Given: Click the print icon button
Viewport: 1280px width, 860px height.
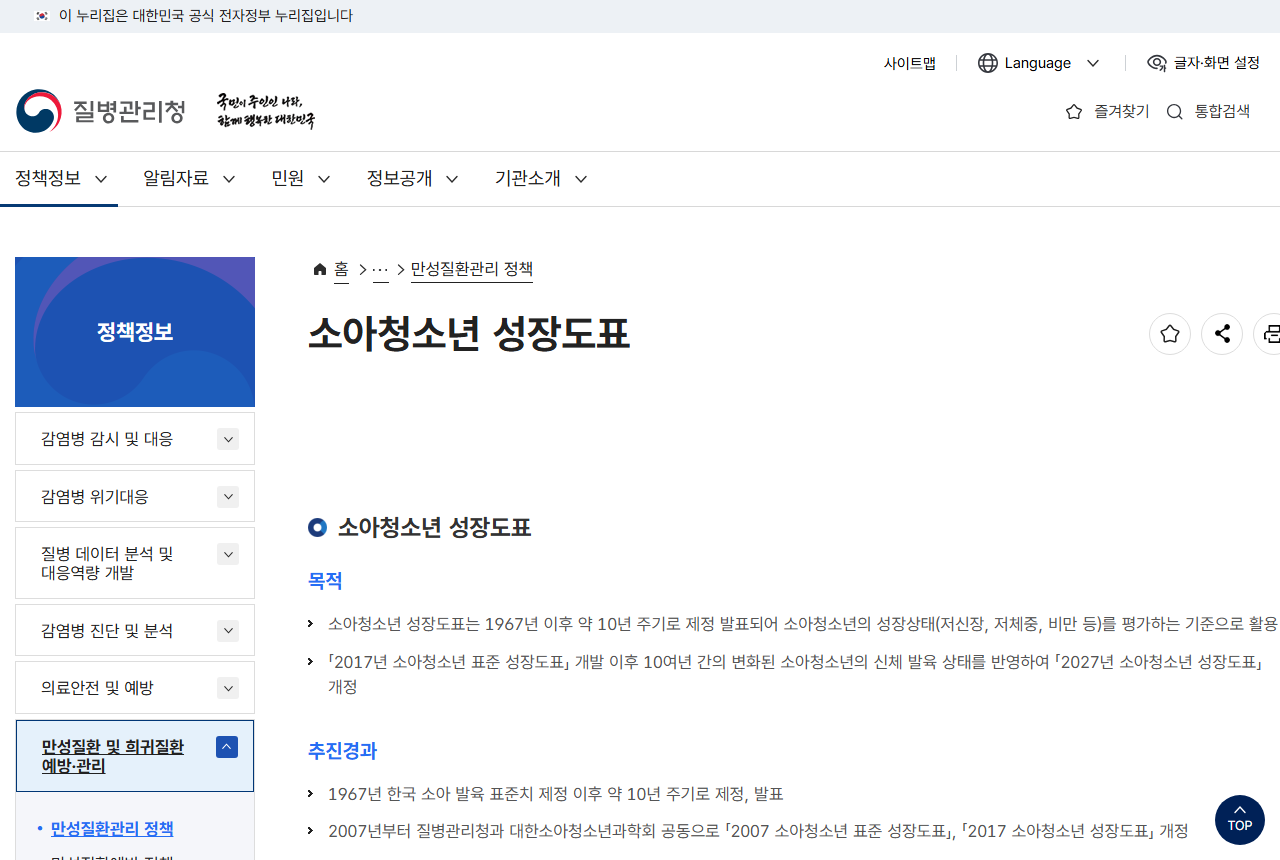Looking at the screenshot, I should coord(1268,334).
